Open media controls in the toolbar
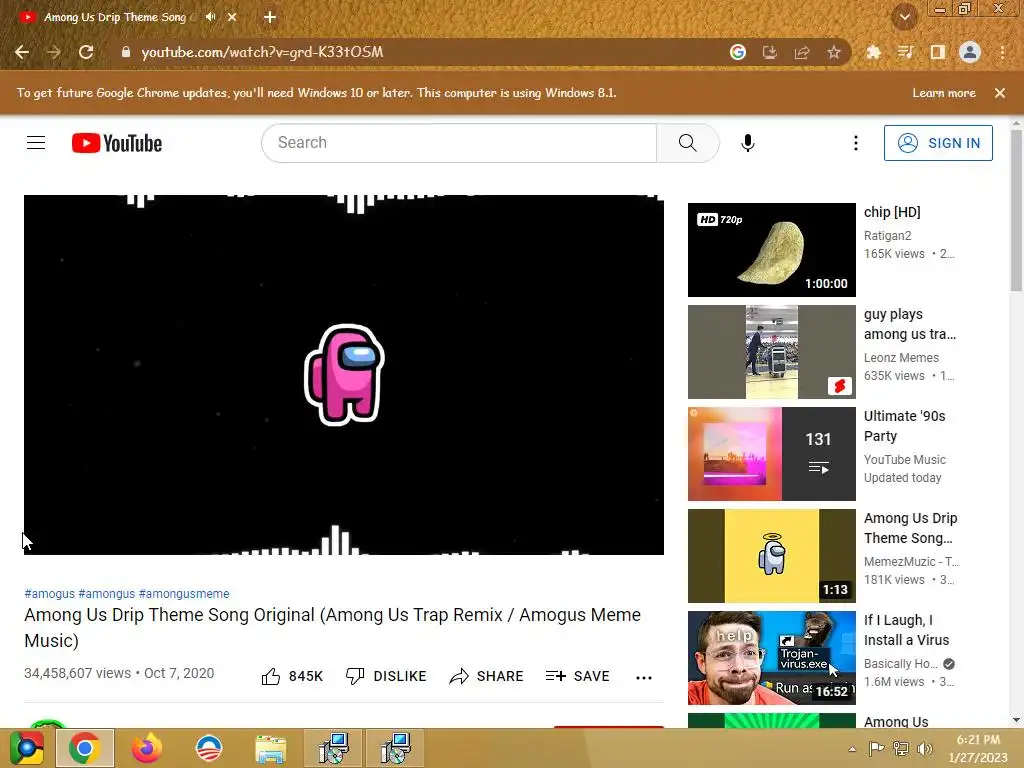1024x768 pixels. (905, 52)
